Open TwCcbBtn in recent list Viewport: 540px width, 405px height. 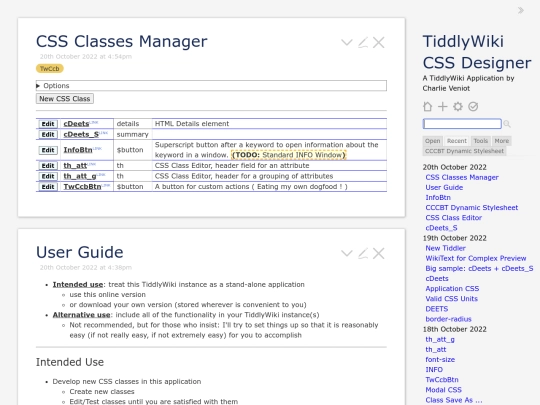pos(442,380)
